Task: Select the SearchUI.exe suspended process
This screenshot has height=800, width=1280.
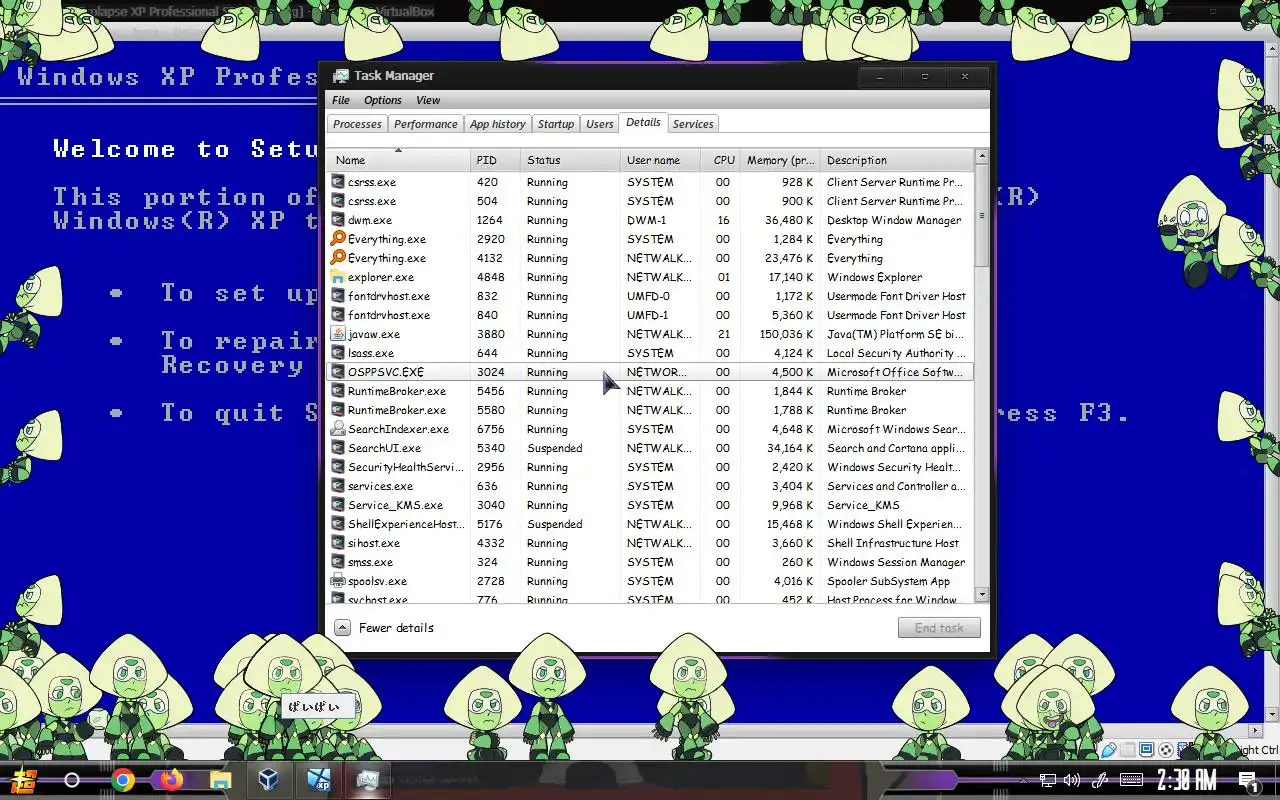Action: [650, 448]
